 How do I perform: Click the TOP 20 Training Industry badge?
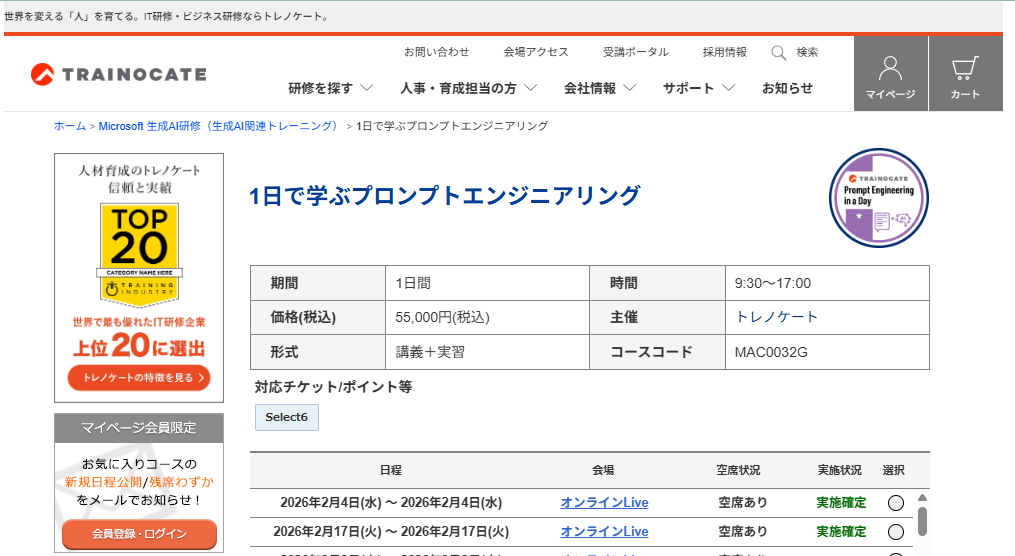point(139,254)
